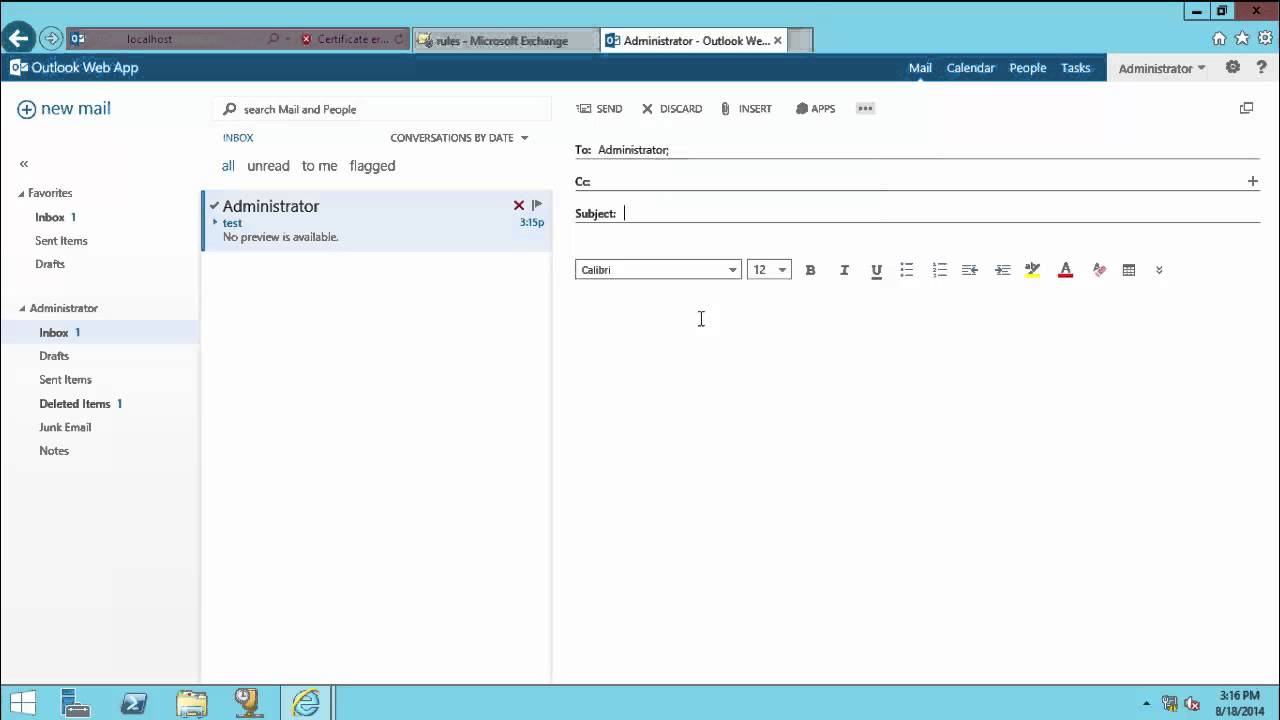
Task: Expand more formatting options chevron
Action: point(1159,270)
